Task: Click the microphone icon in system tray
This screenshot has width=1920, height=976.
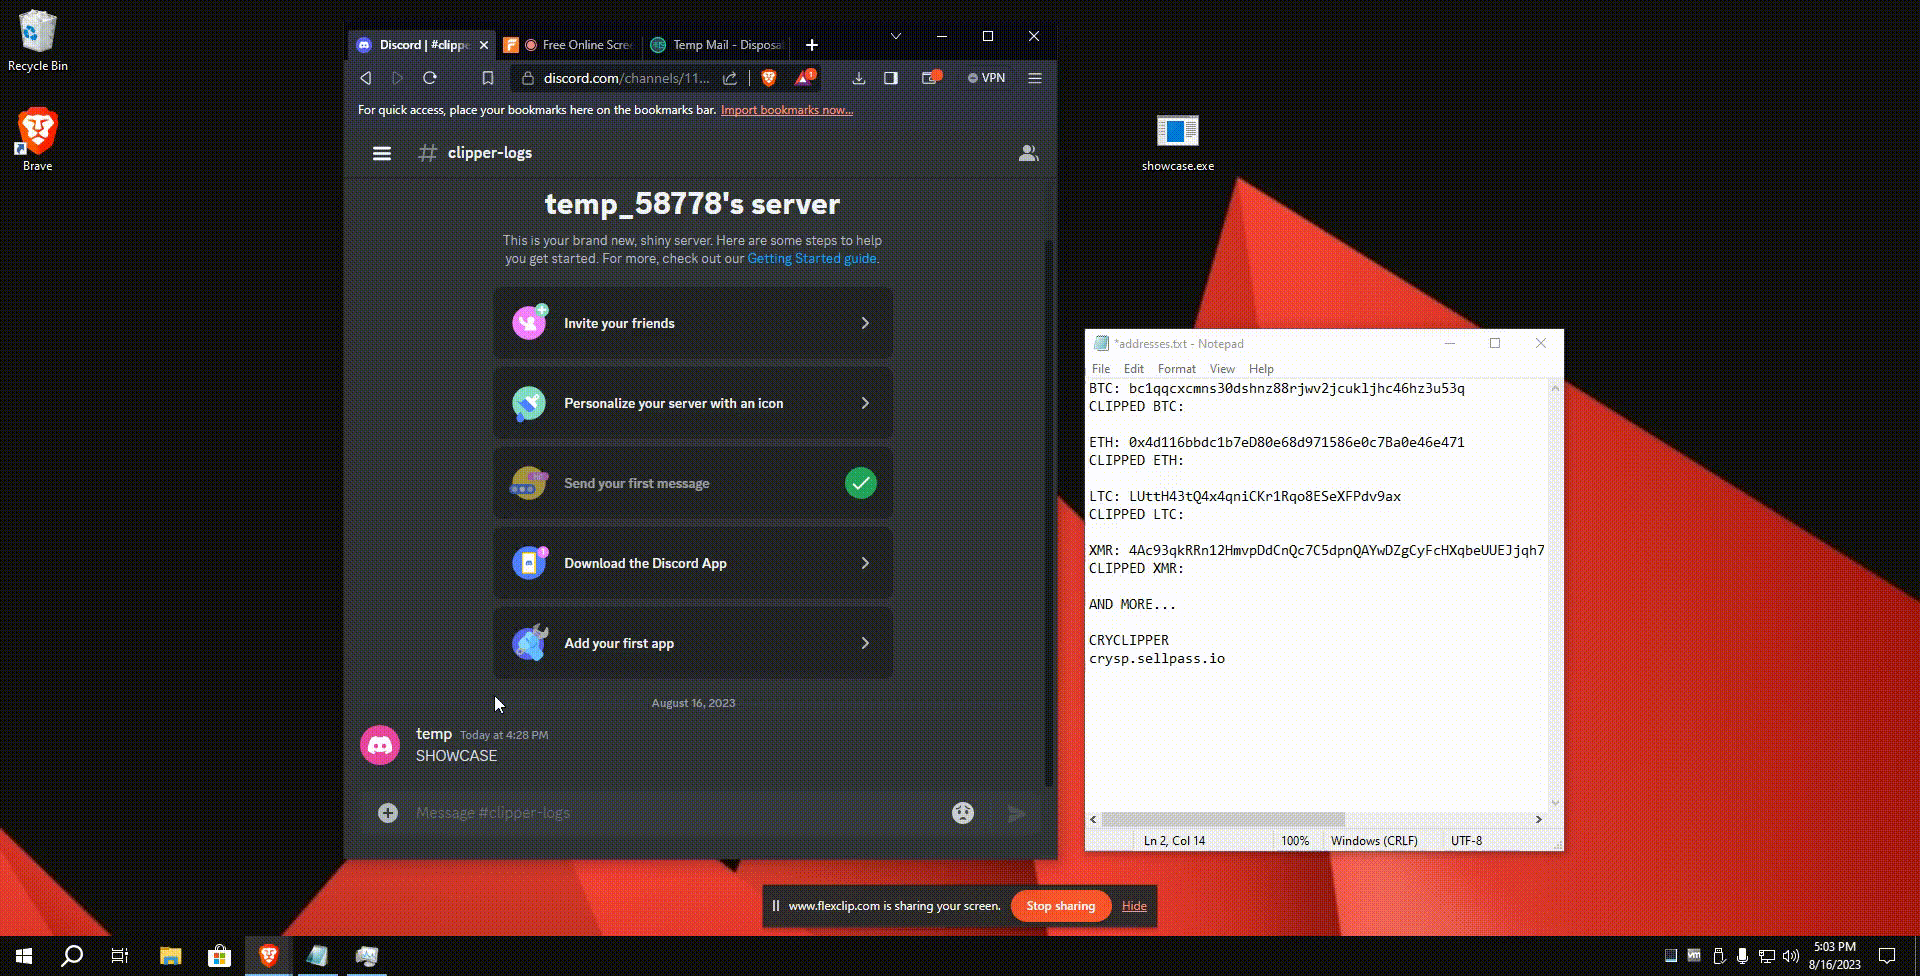Action: pos(1742,956)
